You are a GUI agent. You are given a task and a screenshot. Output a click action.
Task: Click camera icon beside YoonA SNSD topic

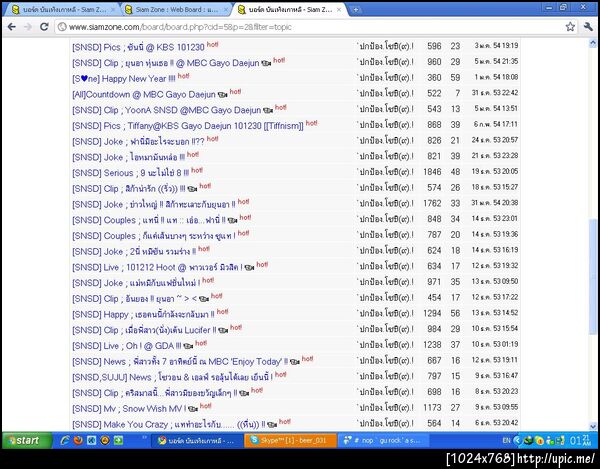coord(268,111)
